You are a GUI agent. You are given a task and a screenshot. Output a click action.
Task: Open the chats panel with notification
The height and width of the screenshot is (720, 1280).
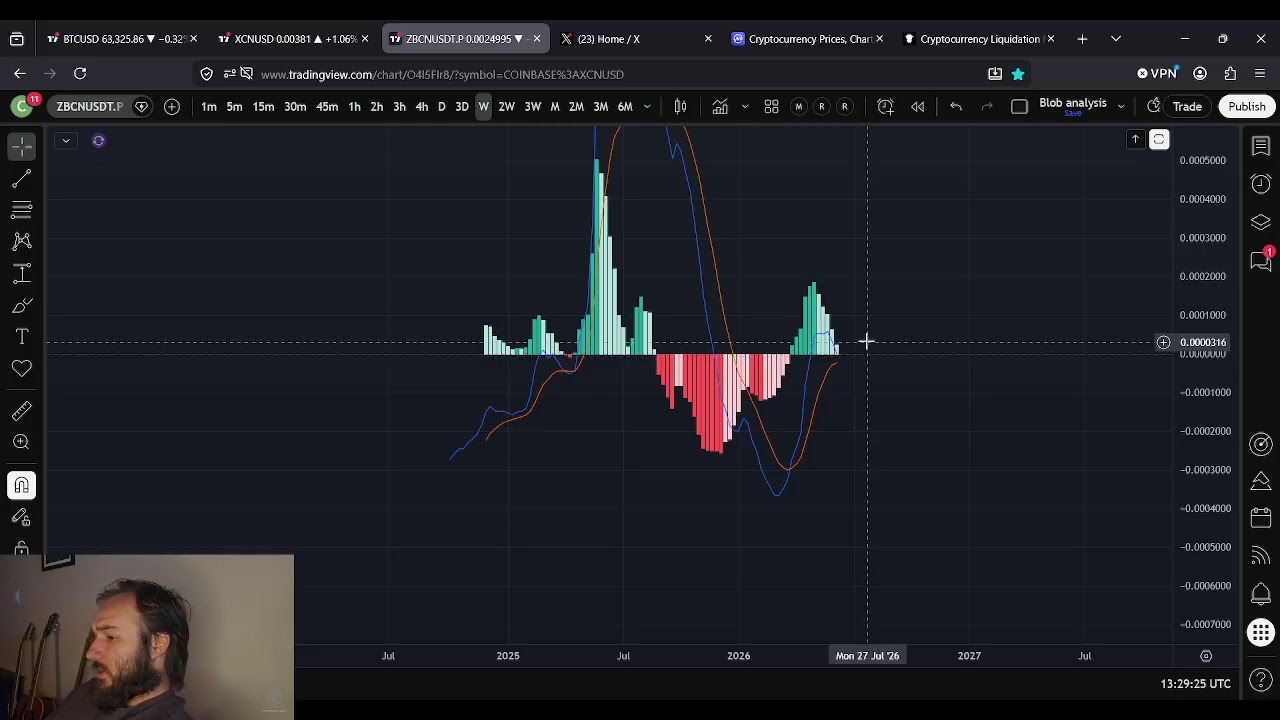[x=1261, y=259]
